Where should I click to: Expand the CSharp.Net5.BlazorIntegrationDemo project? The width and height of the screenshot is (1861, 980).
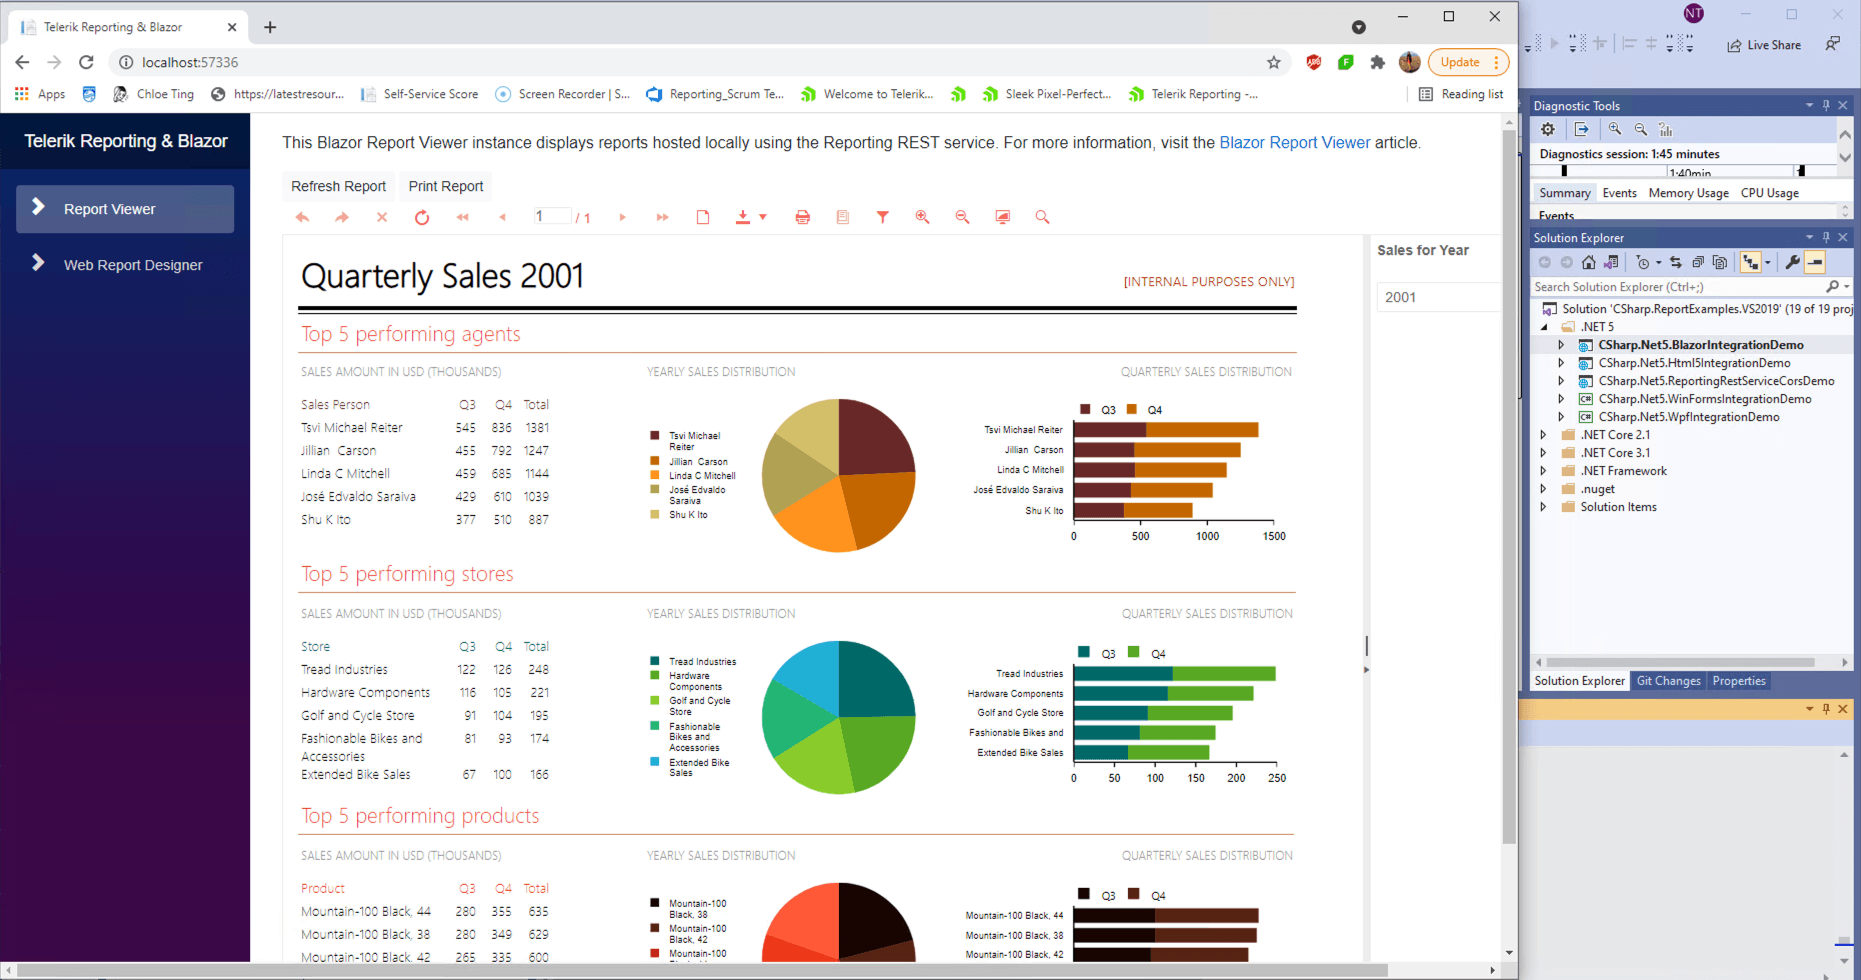coord(1560,344)
